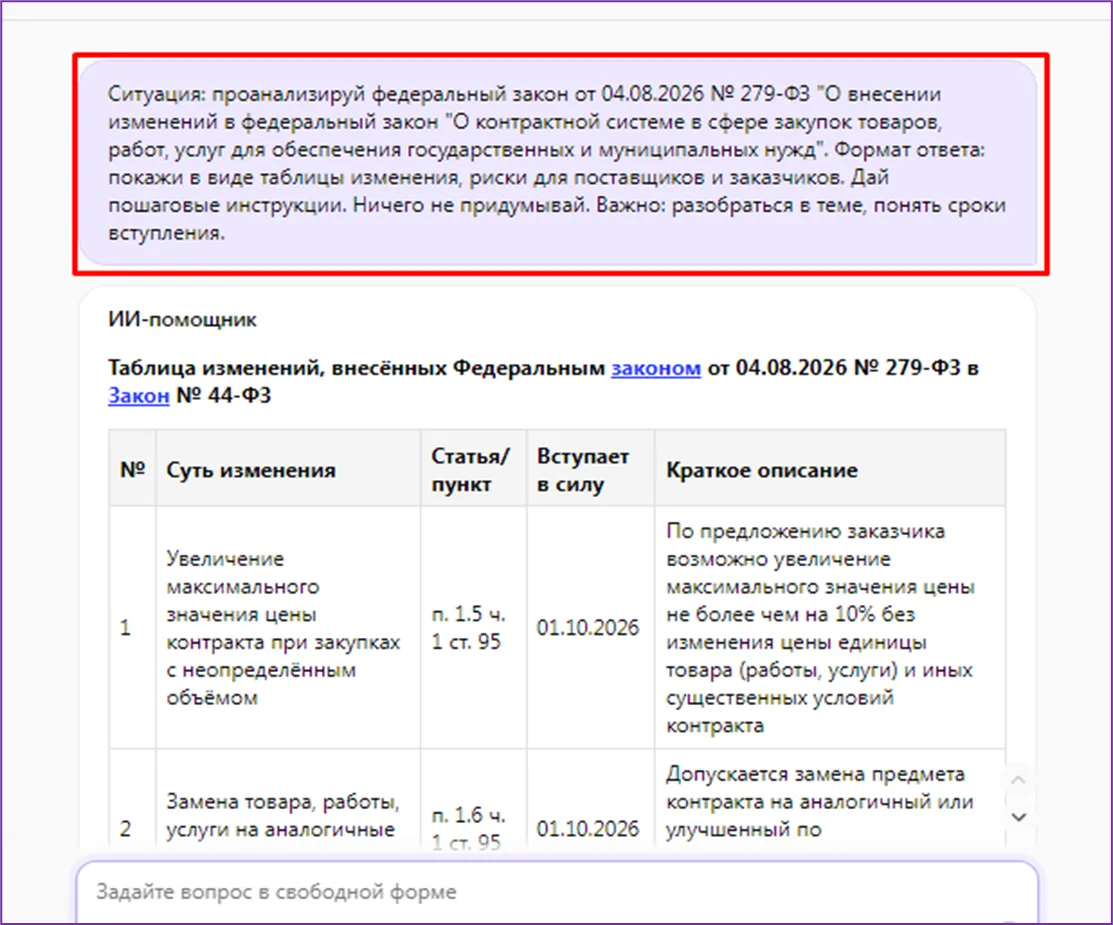The image size is (1113, 925).
Task: Click the 'ИИ-помощник' label
Action: tap(182, 319)
